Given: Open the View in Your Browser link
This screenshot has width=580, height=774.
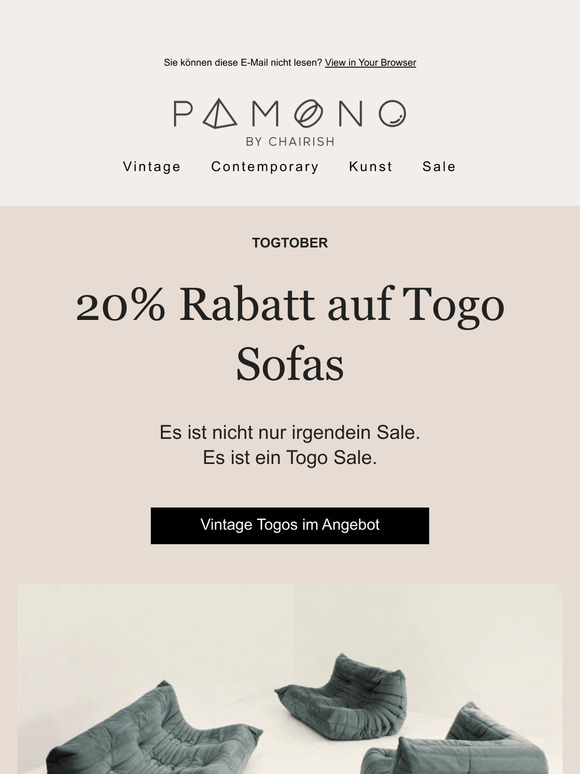Looking at the screenshot, I should 370,63.
